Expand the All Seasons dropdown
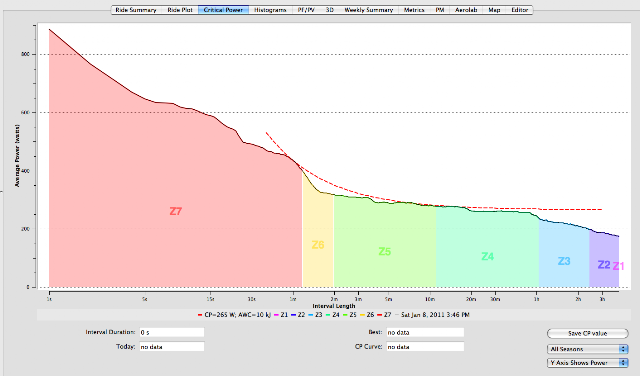Screen dimensions: 640x376 pos(587,349)
